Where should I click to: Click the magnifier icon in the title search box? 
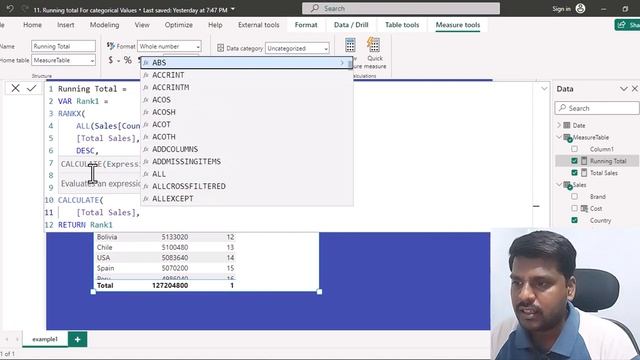(x=314, y=9)
